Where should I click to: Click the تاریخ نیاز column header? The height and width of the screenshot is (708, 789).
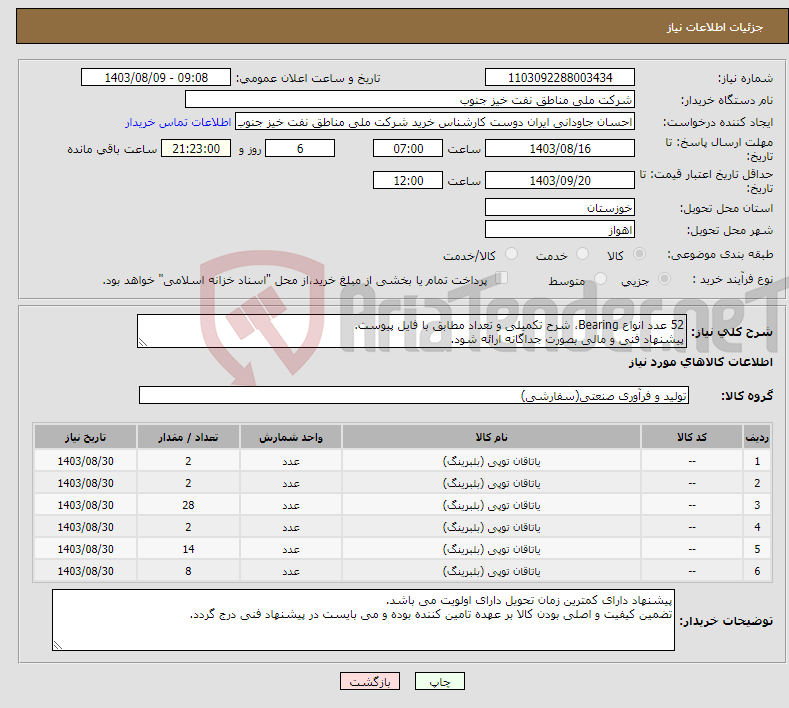86,437
